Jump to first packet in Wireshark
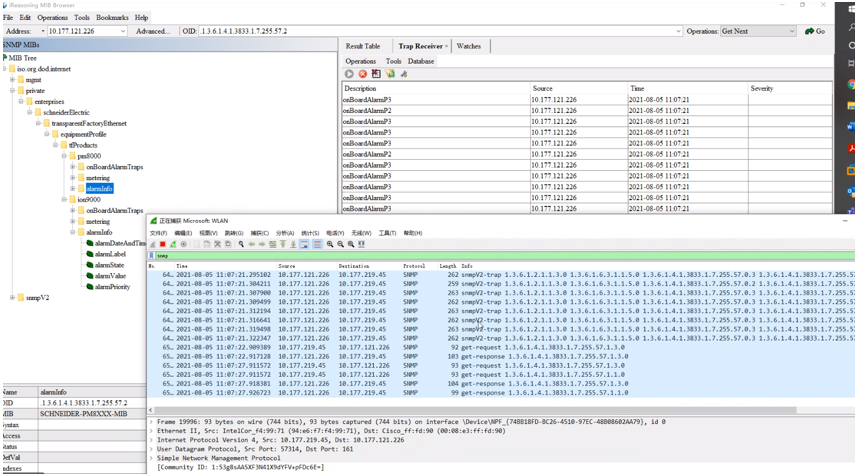This screenshot has height=474, width=861. tap(283, 244)
